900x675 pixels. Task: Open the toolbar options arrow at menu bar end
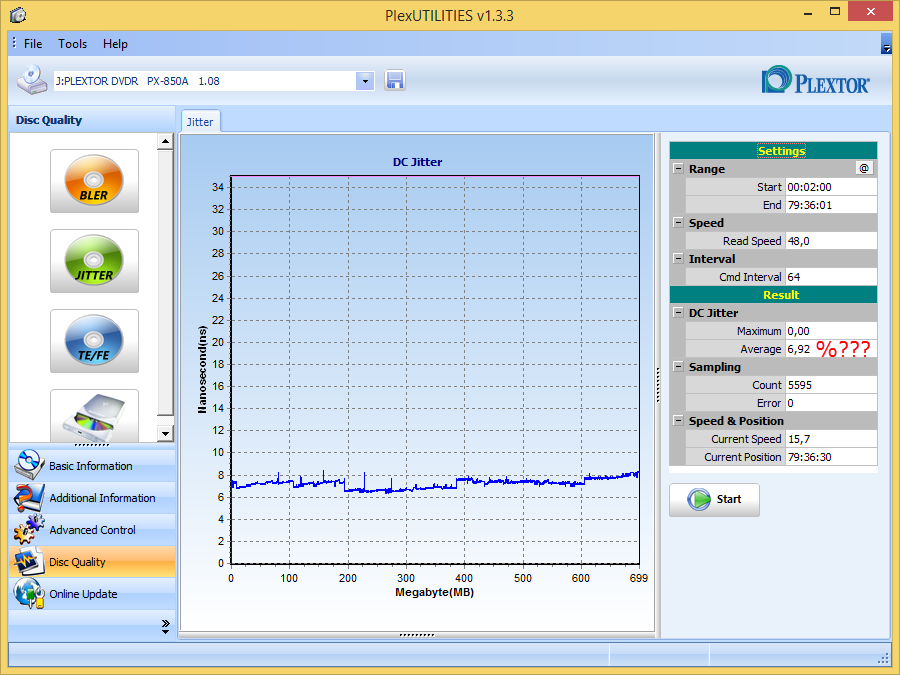[886, 45]
